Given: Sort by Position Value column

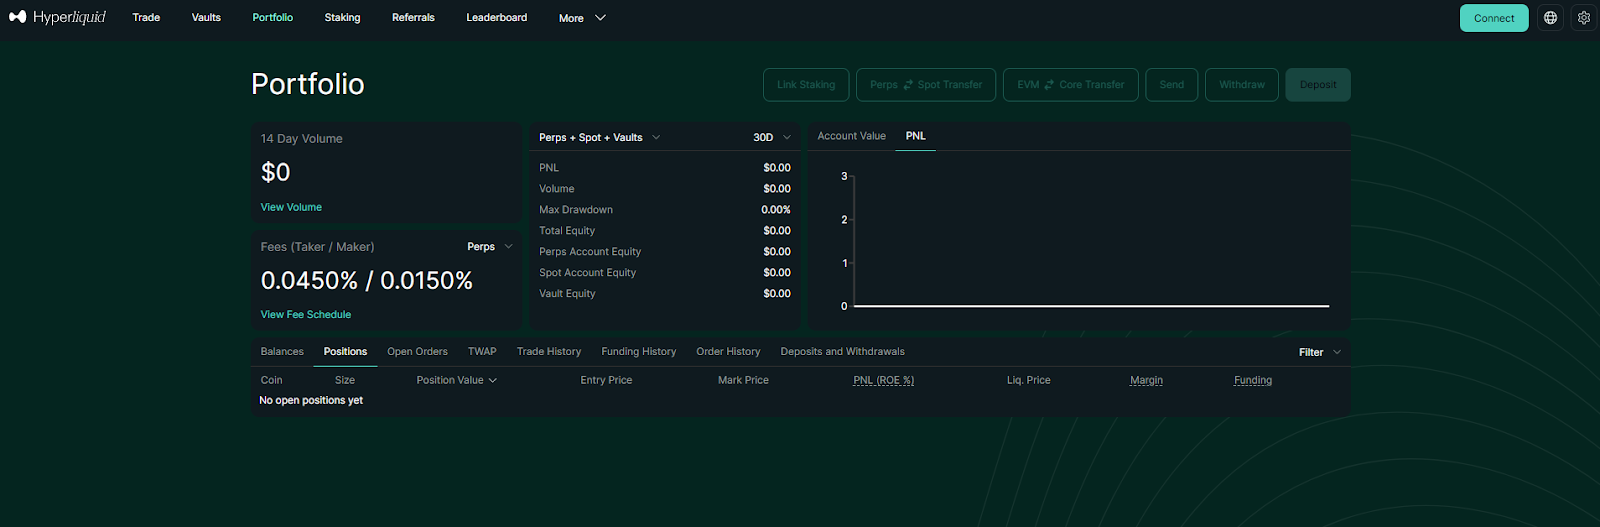Looking at the screenshot, I should (x=457, y=380).
